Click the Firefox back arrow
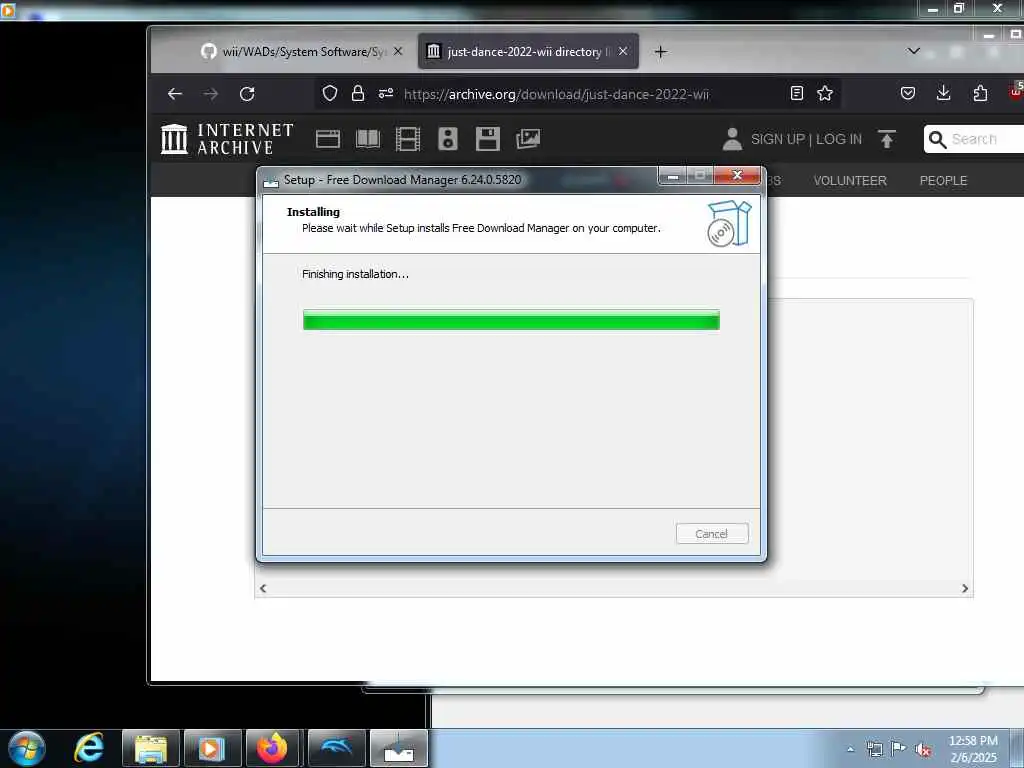 (x=174, y=94)
